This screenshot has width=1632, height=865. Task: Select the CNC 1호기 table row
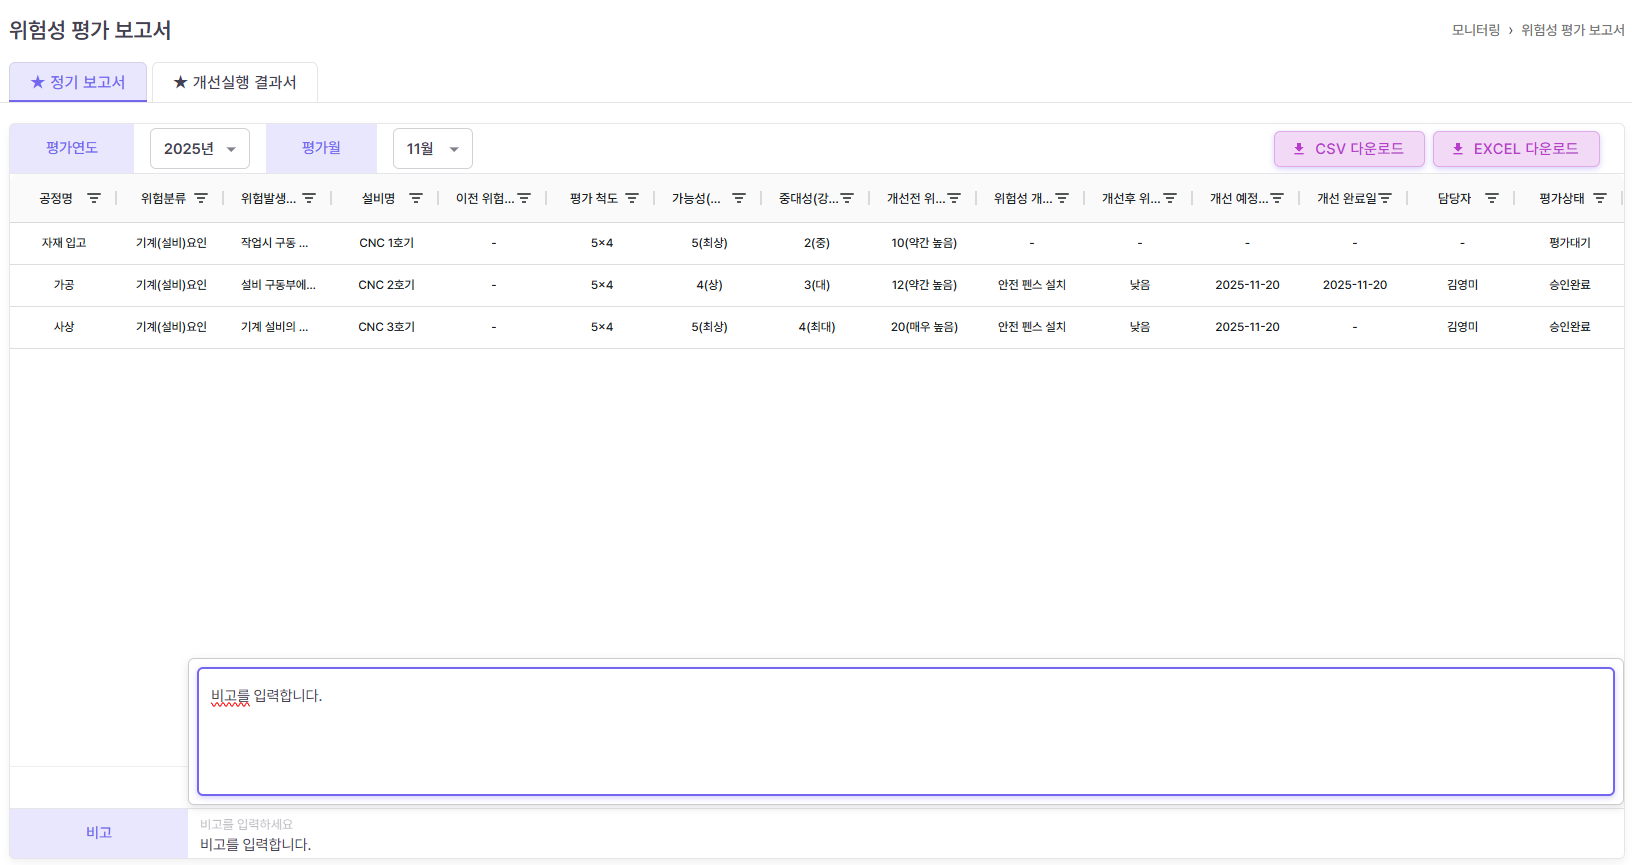(x=387, y=243)
